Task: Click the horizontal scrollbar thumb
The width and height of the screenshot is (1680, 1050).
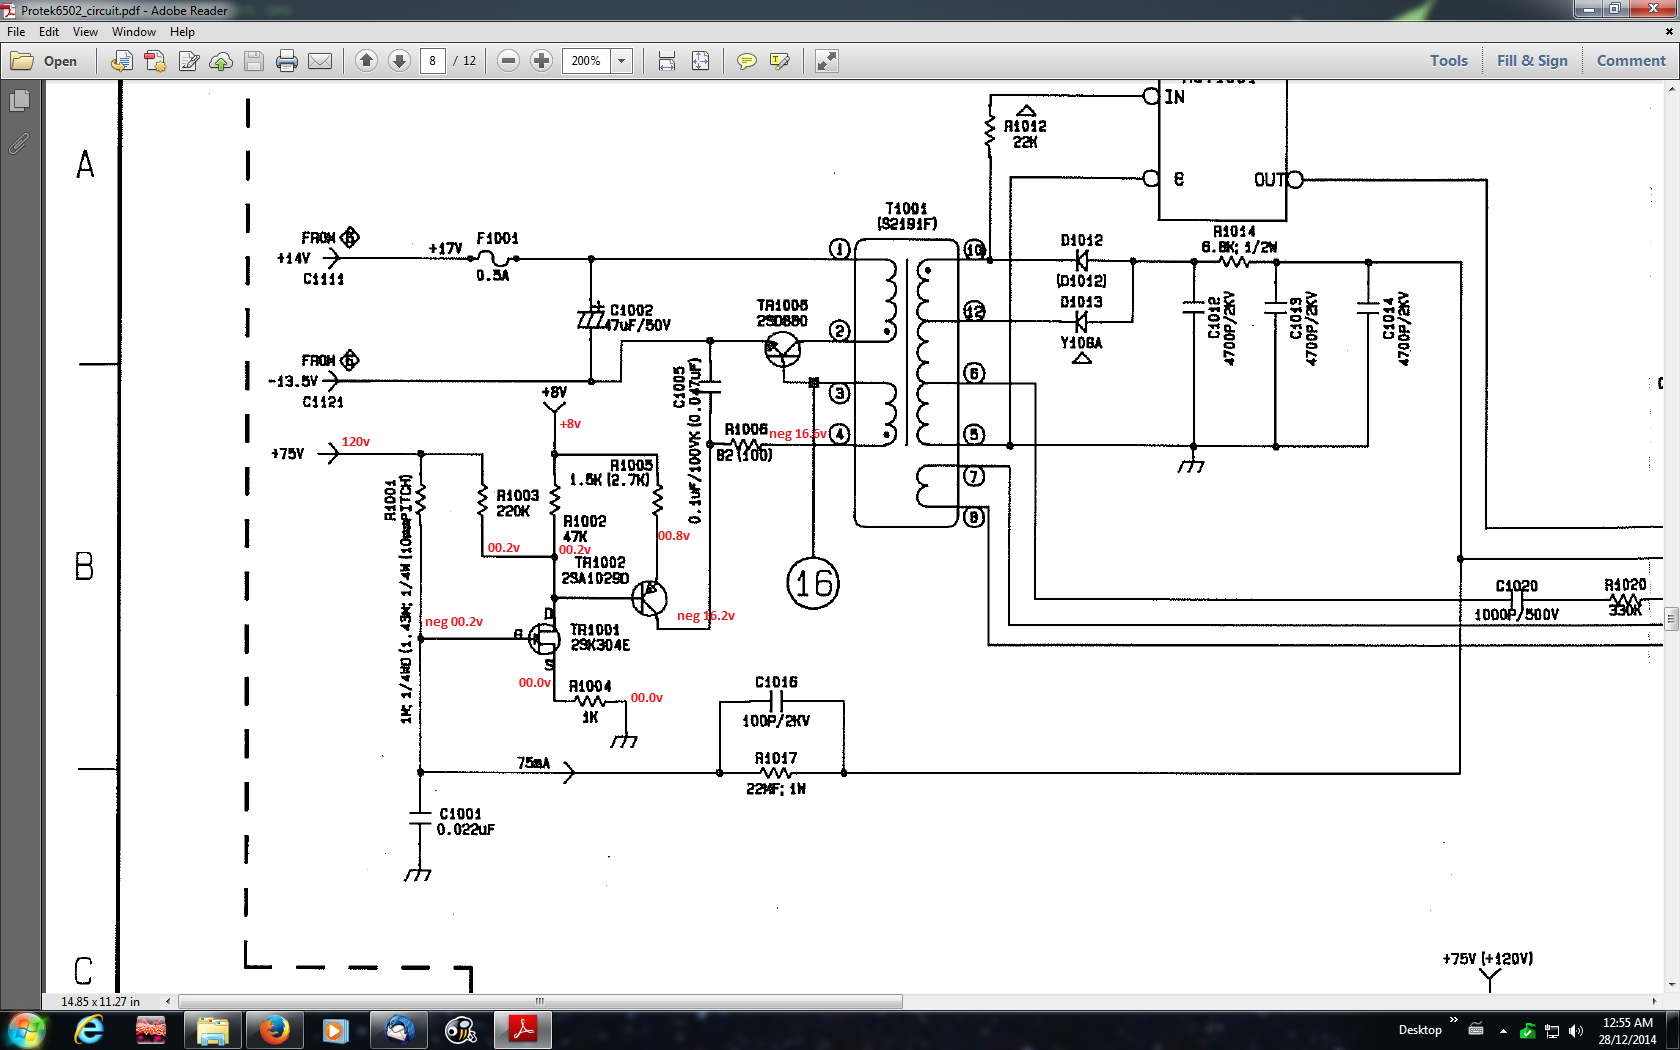Action: point(540,1001)
